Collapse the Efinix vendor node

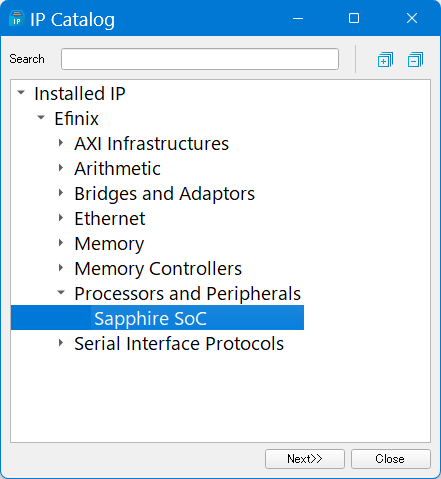tap(41, 117)
